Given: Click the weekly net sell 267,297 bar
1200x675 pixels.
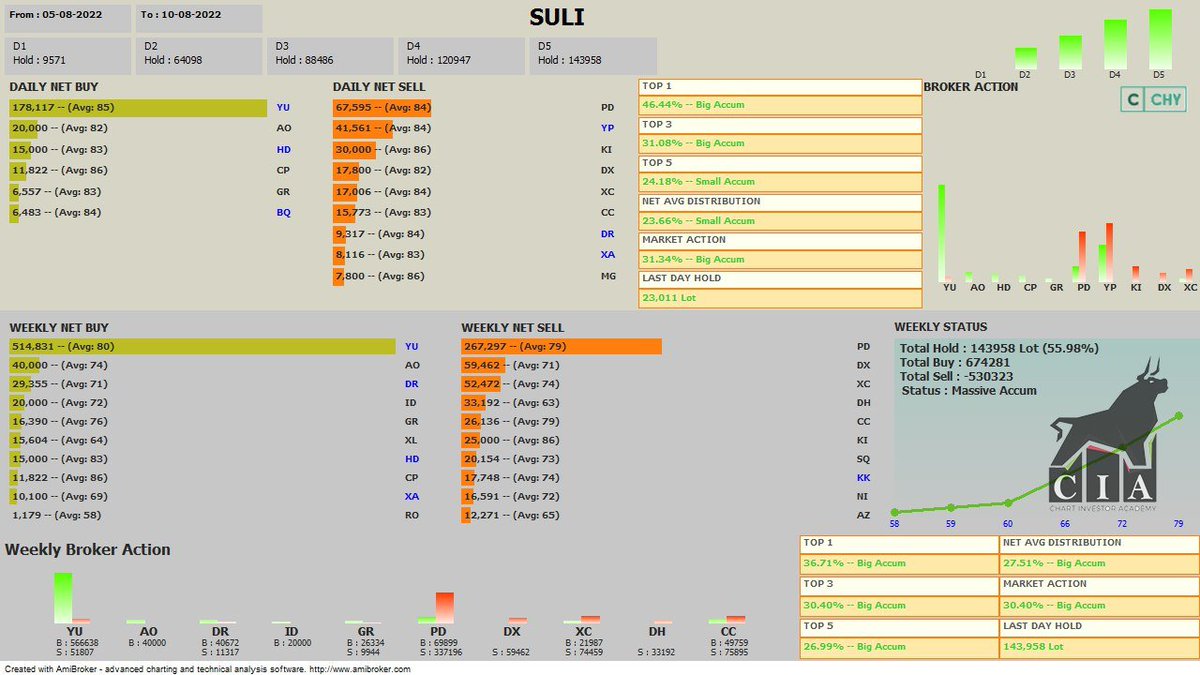Looking at the screenshot, I should point(561,346).
